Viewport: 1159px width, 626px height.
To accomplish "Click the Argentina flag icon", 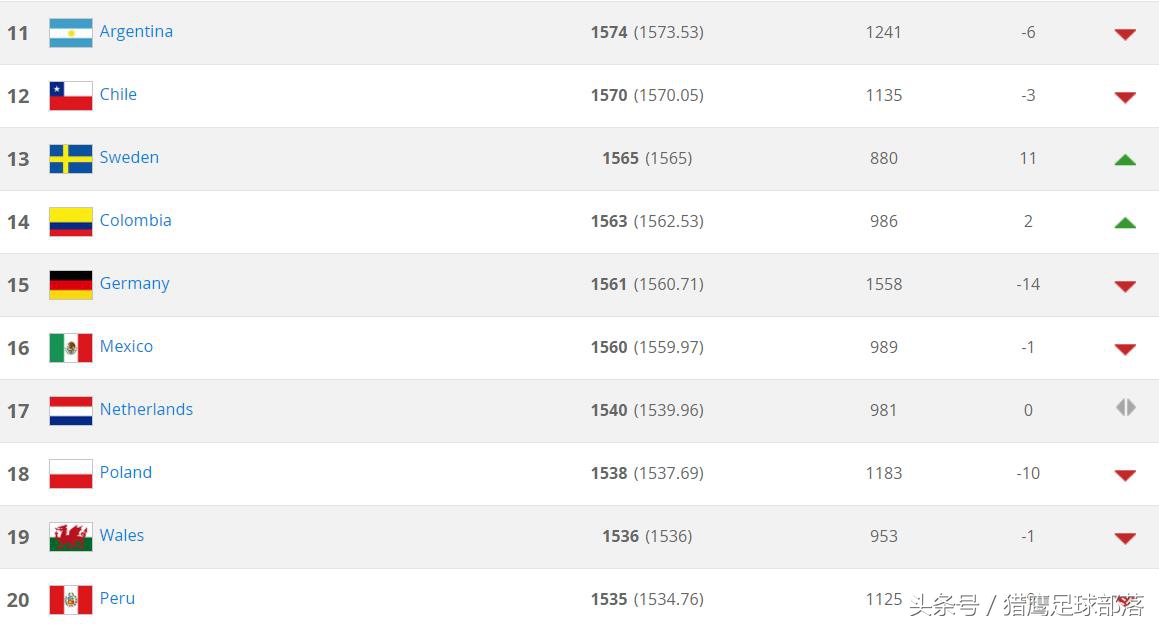I will [x=71, y=33].
